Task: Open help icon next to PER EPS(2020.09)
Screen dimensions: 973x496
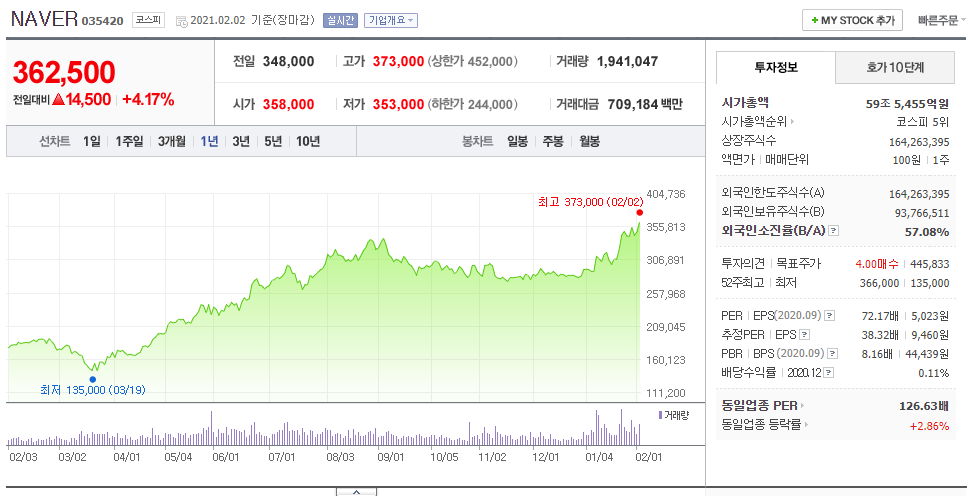Action: pyautogui.click(x=830, y=316)
